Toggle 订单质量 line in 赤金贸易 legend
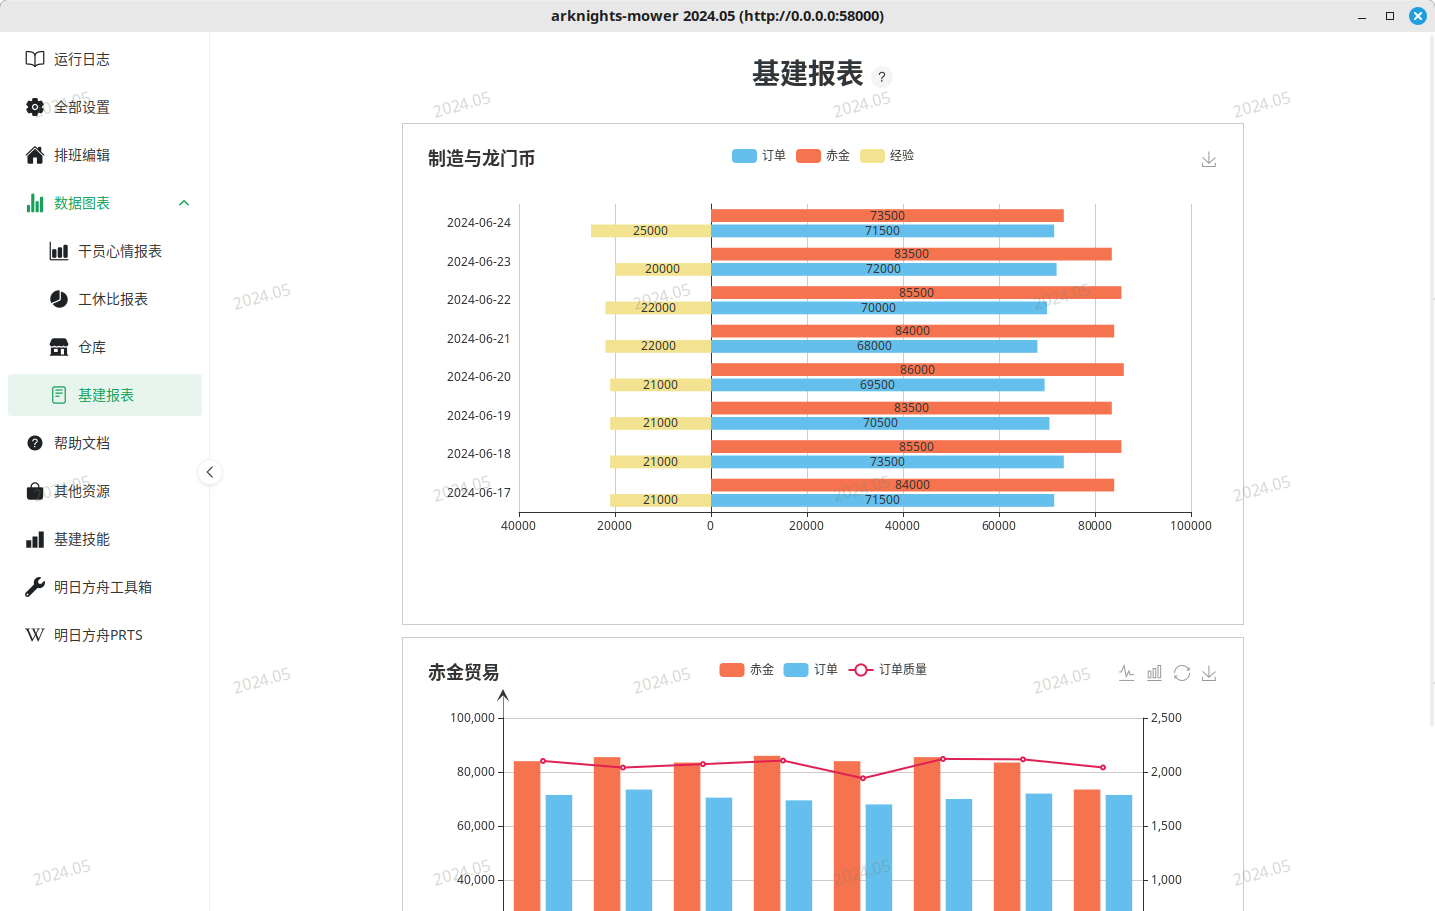Screen dimensions: 1435x911 [x=888, y=670]
